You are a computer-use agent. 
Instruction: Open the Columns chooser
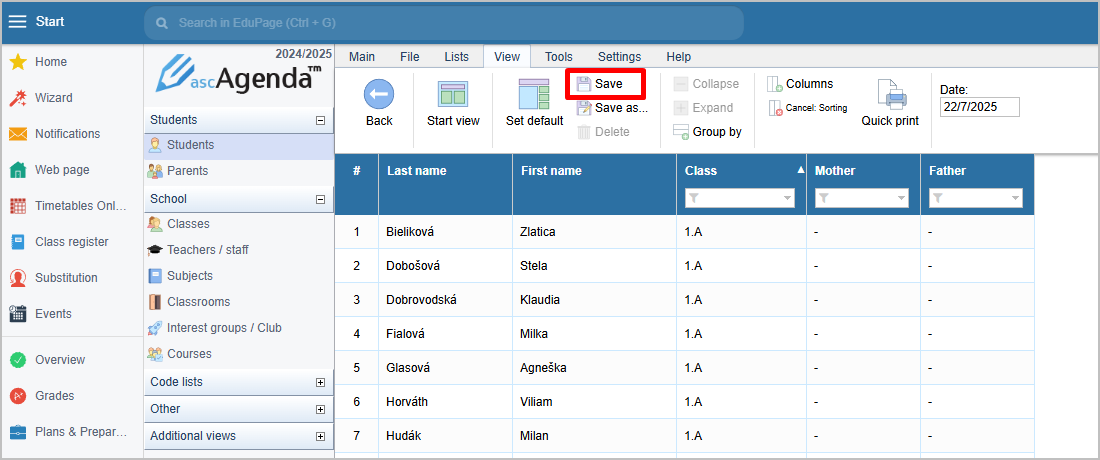pos(800,84)
